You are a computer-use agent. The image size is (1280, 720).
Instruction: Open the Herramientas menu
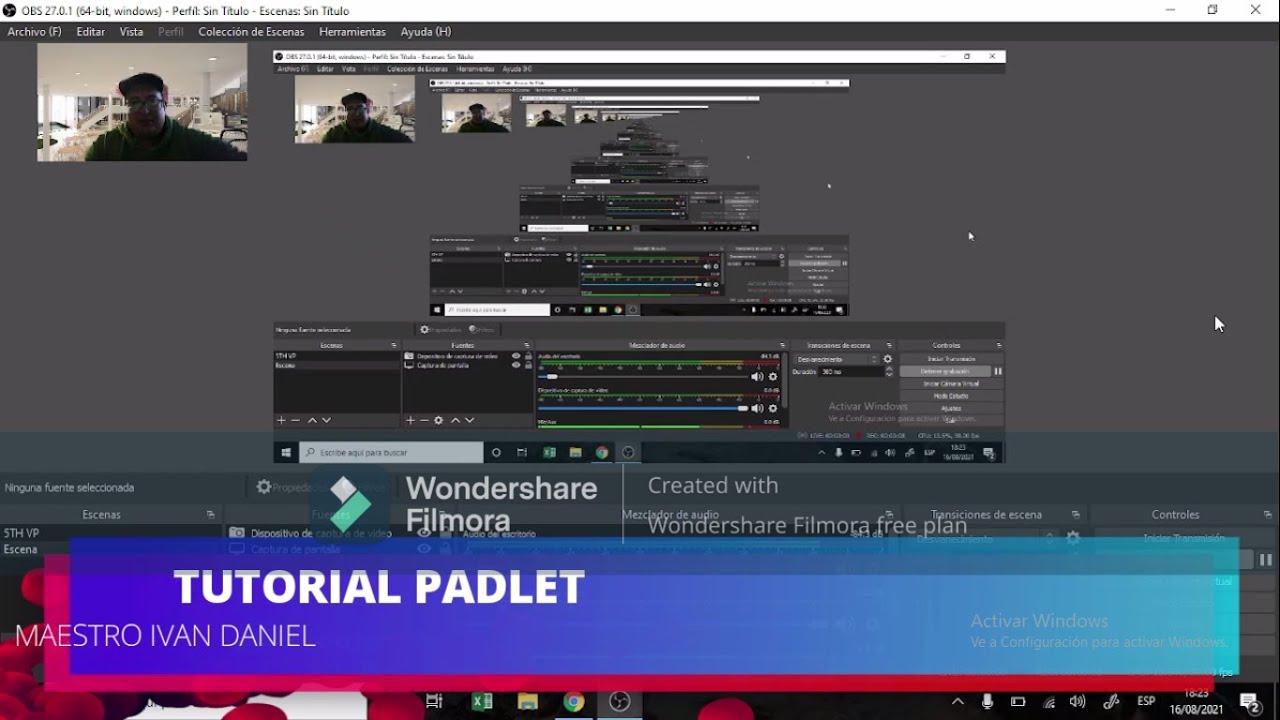click(x=352, y=32)
